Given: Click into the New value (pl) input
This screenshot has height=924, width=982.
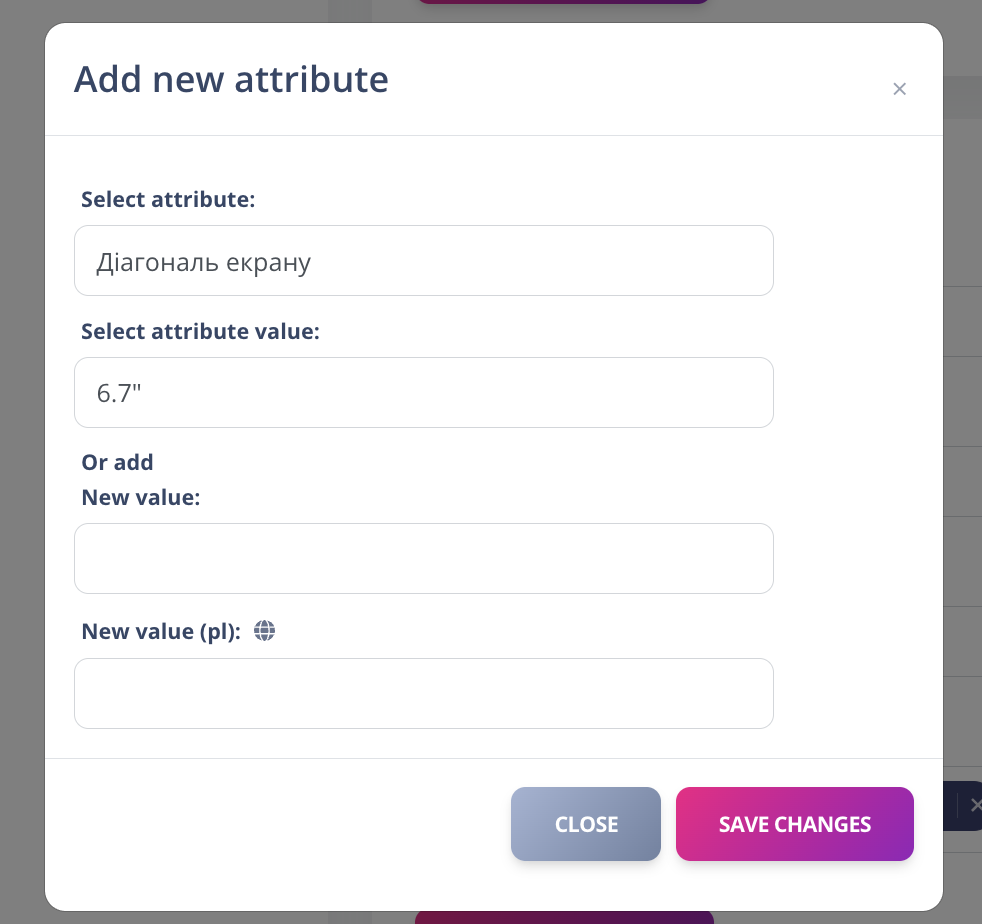Looking at the screenshot, I should point(423,693).
